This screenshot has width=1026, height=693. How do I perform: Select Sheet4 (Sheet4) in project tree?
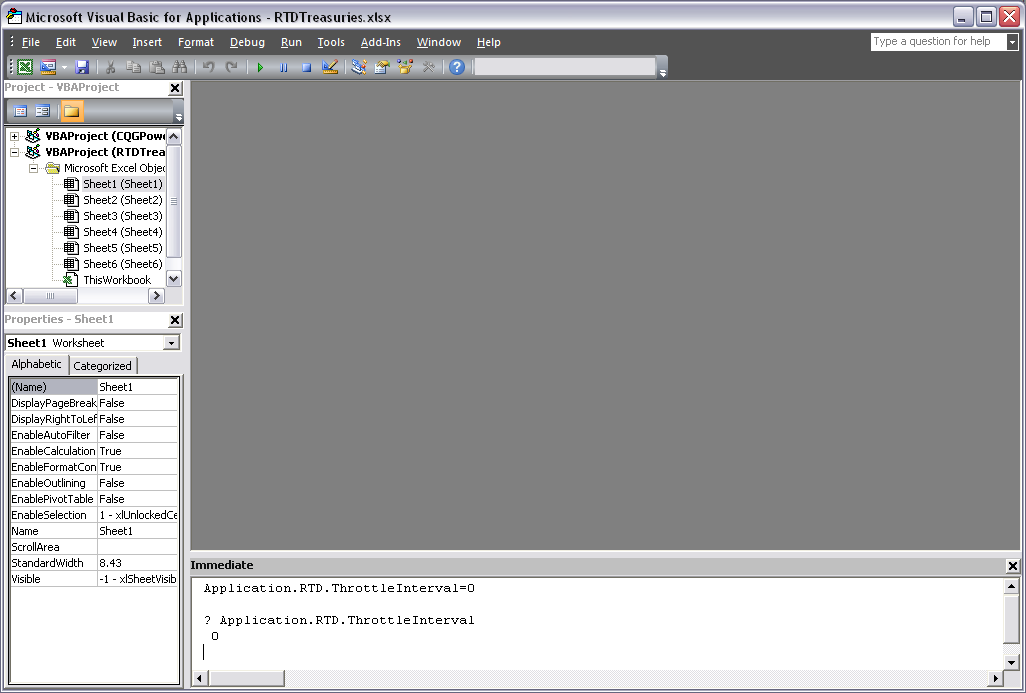pos(122,232)
